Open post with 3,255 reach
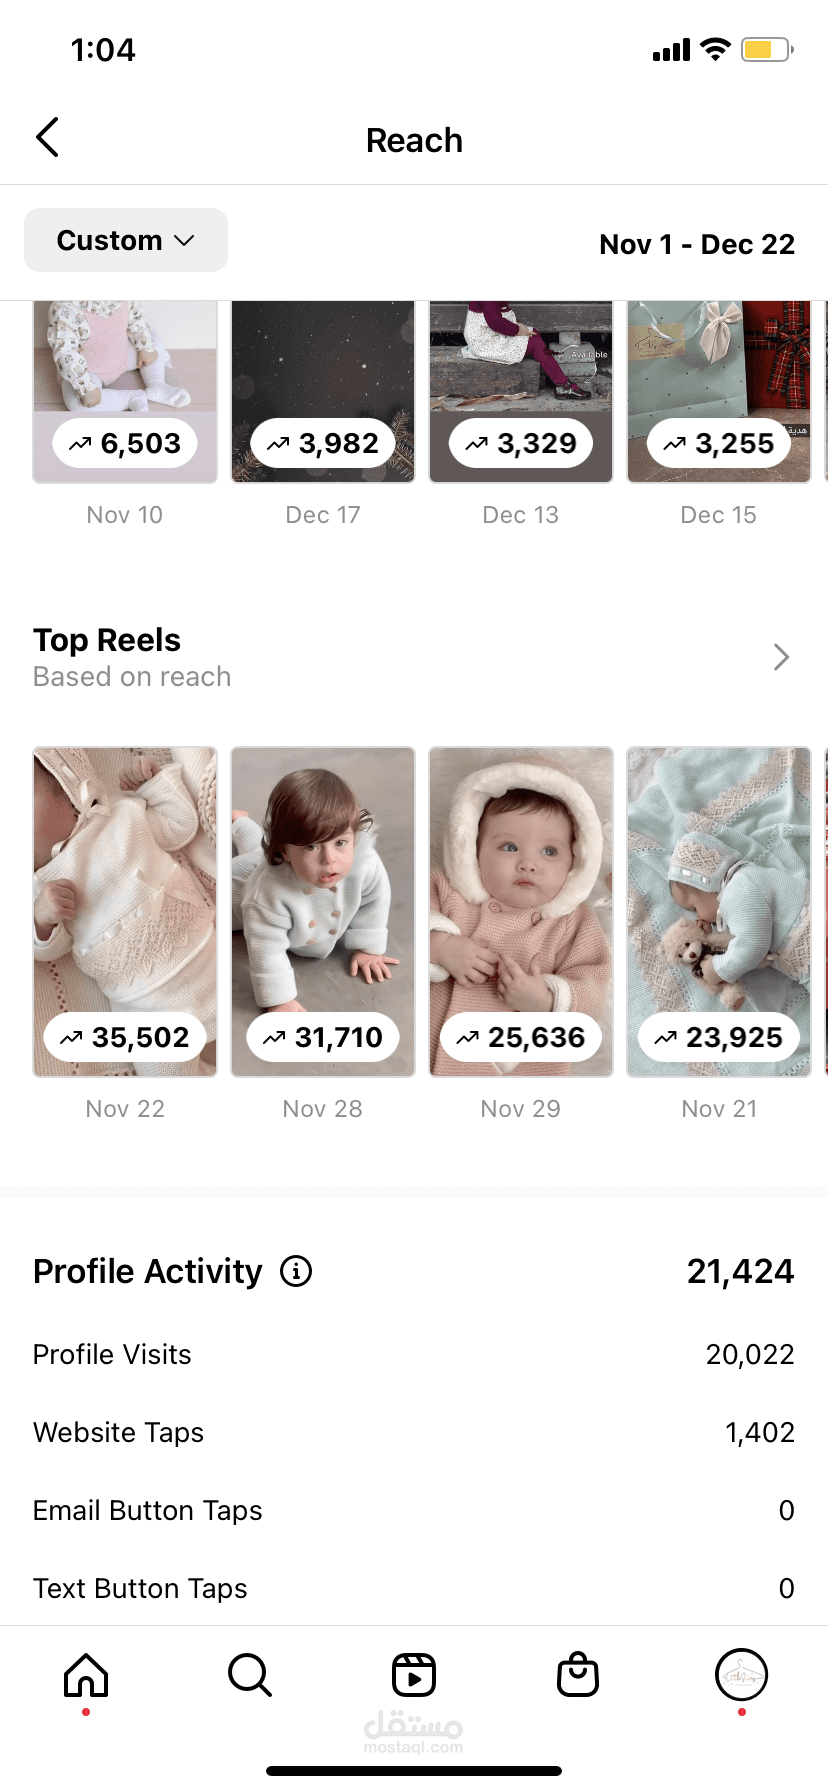Viewport: 828px width, 1792px height. [x=719, y=392]
